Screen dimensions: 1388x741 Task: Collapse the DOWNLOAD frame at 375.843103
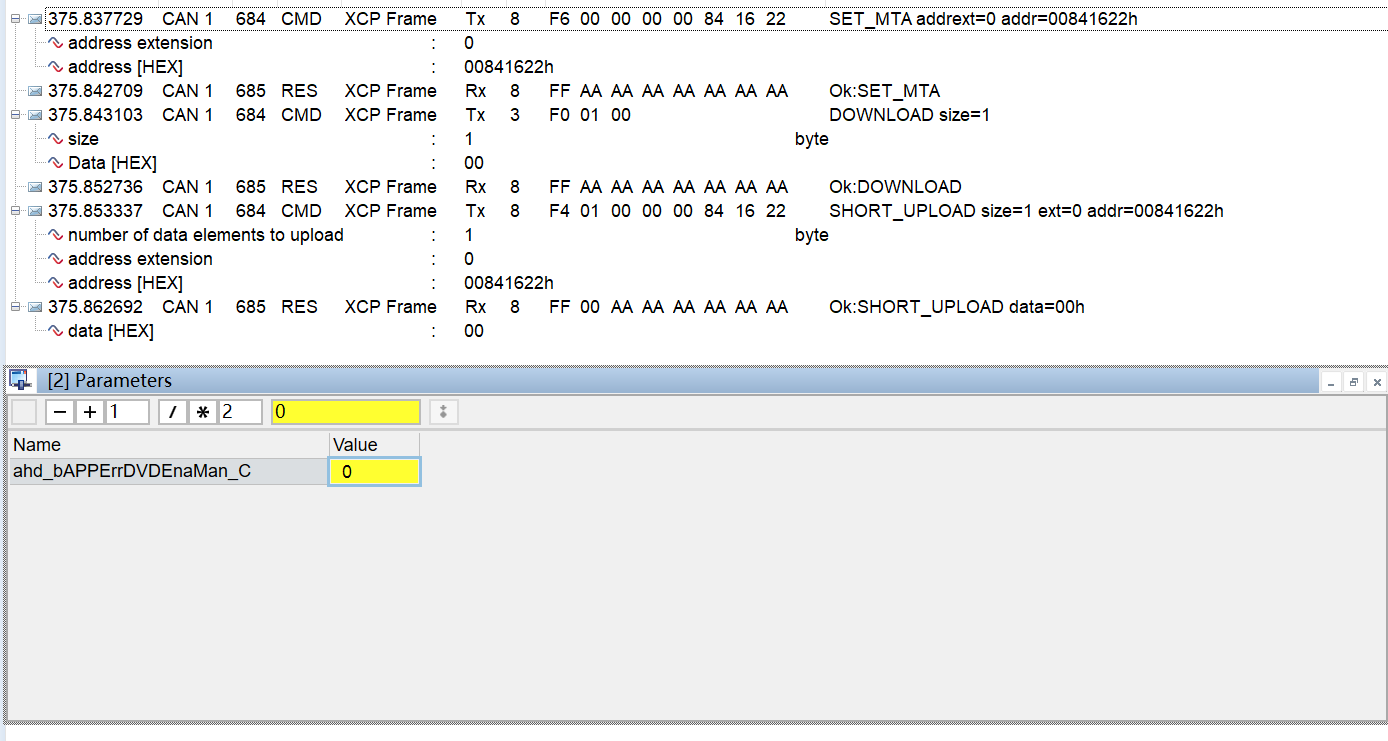tap(15, 115)
